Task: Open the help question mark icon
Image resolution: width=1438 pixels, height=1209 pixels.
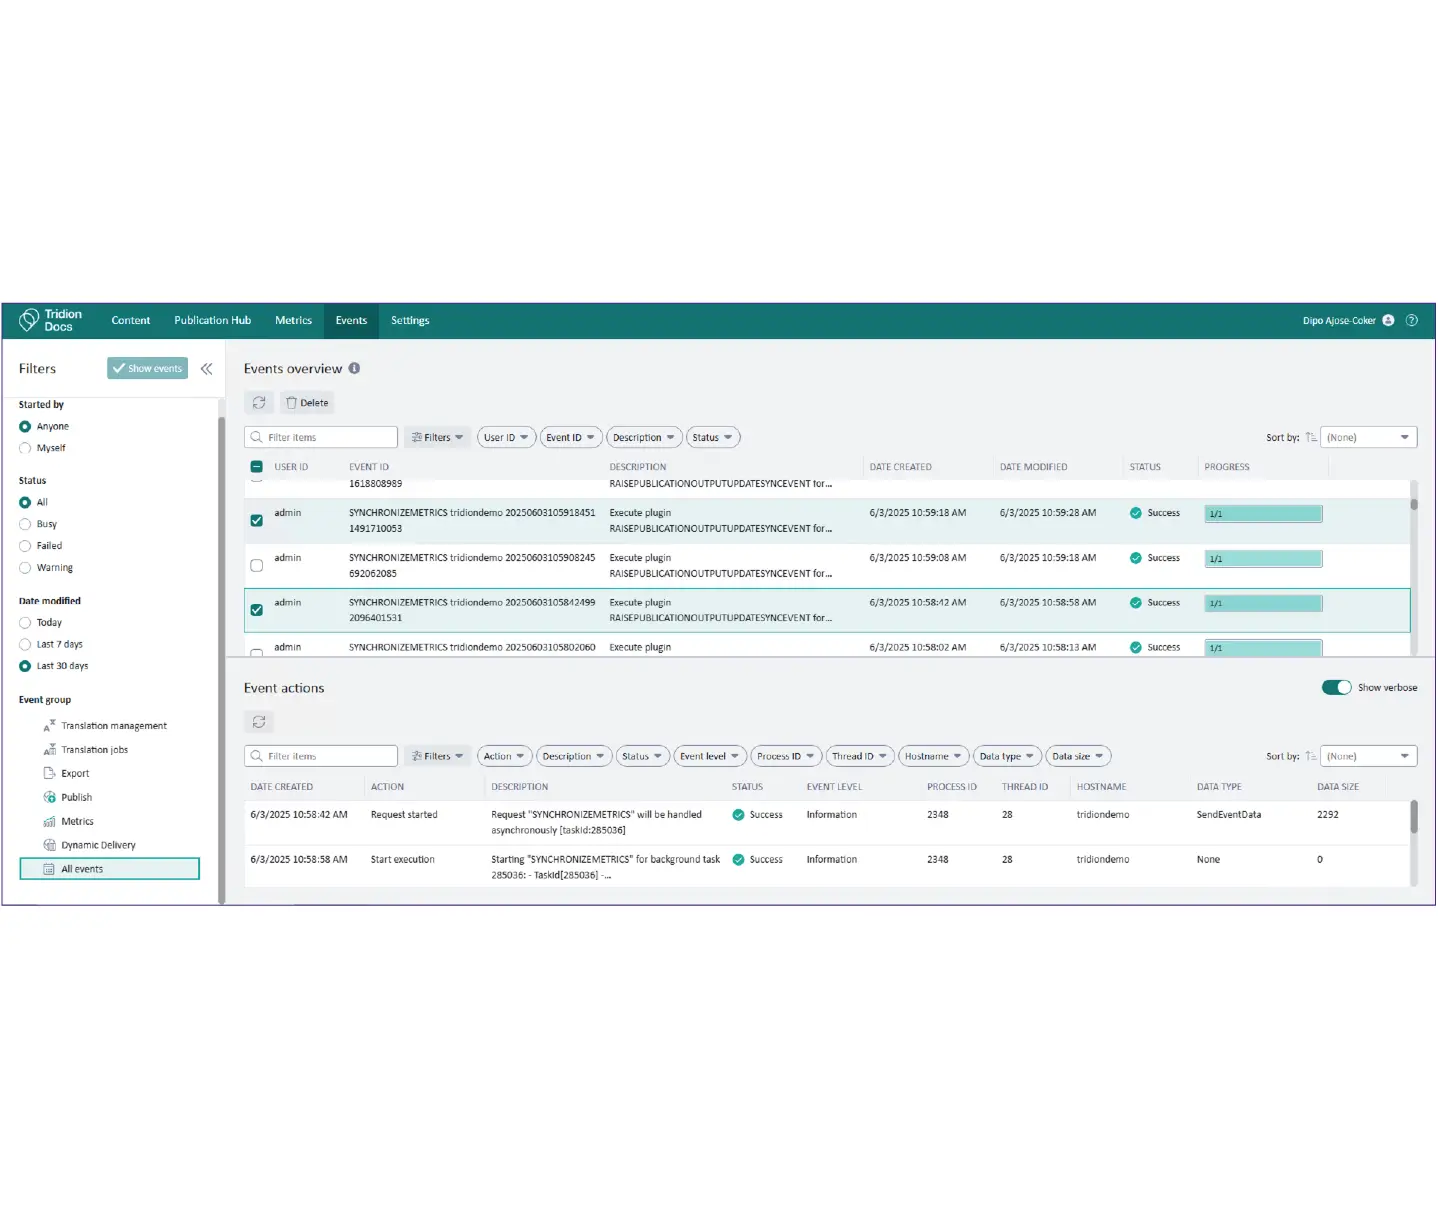Action: coord(1412,321)
